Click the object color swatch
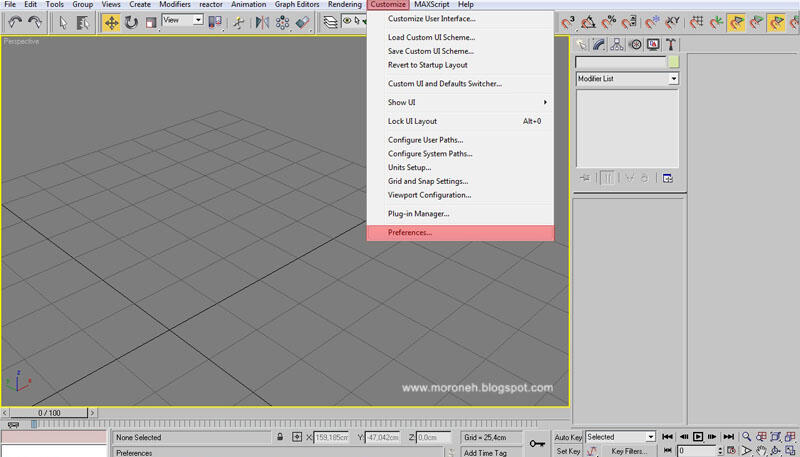 [x=674, y=62]
